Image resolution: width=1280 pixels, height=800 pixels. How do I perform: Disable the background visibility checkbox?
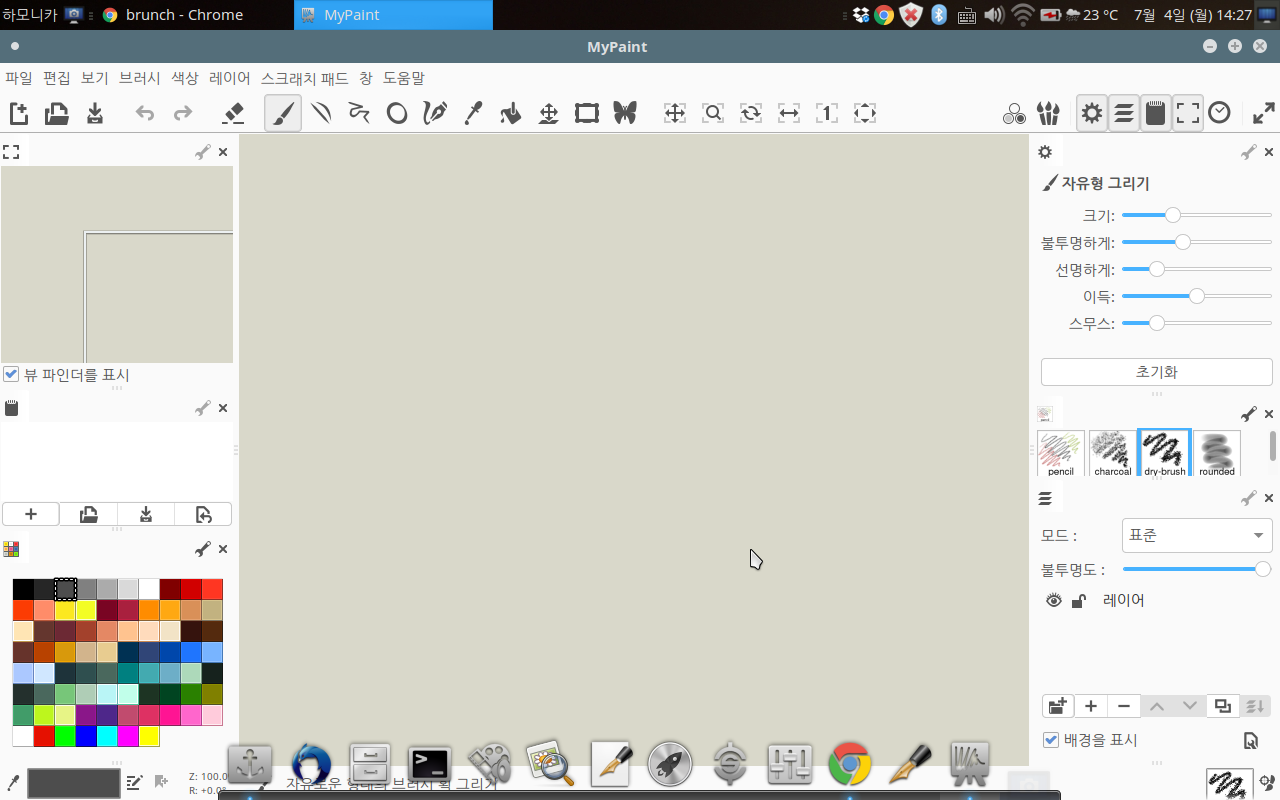point(1050,740)
